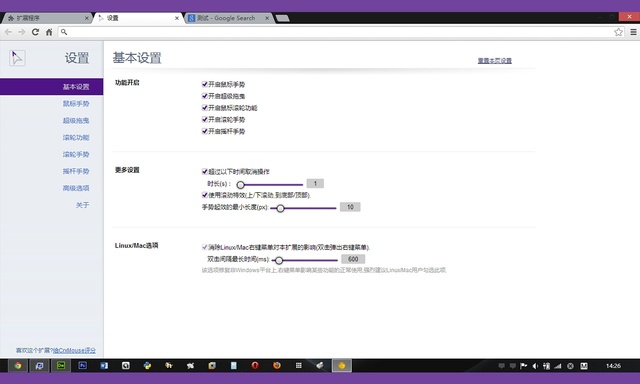This screenshot has height=384, width=640.
Task: Open Opera browser from the taskbar
Action: point(255,366)
